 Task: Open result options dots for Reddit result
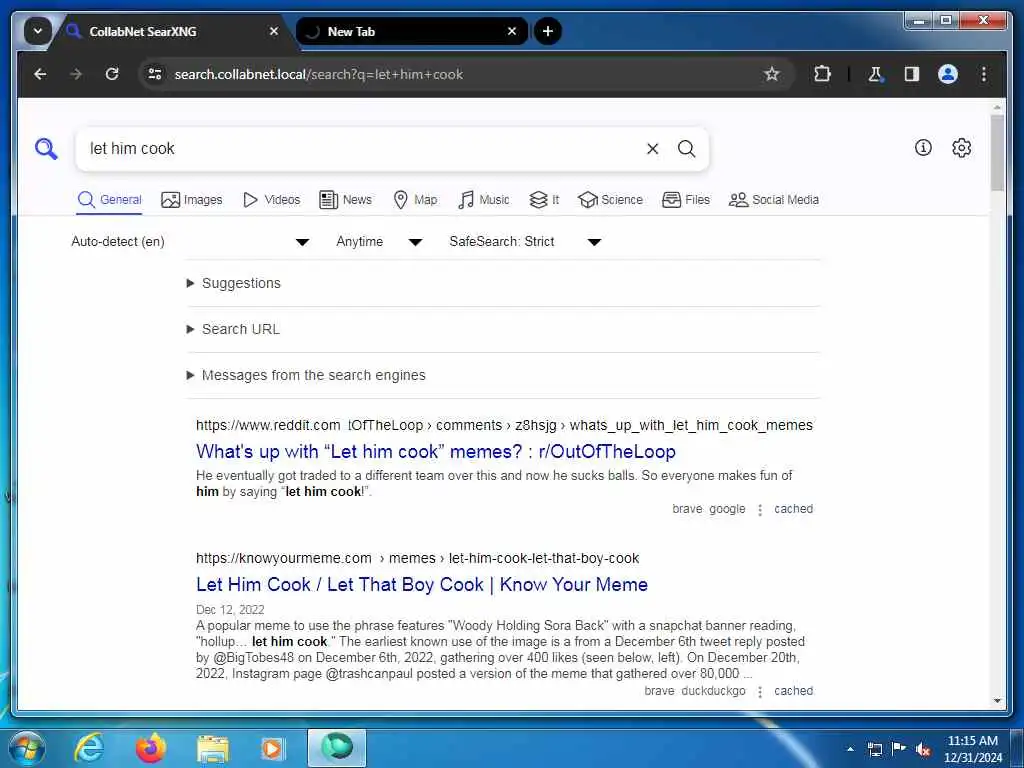click(x=760, y=509)
